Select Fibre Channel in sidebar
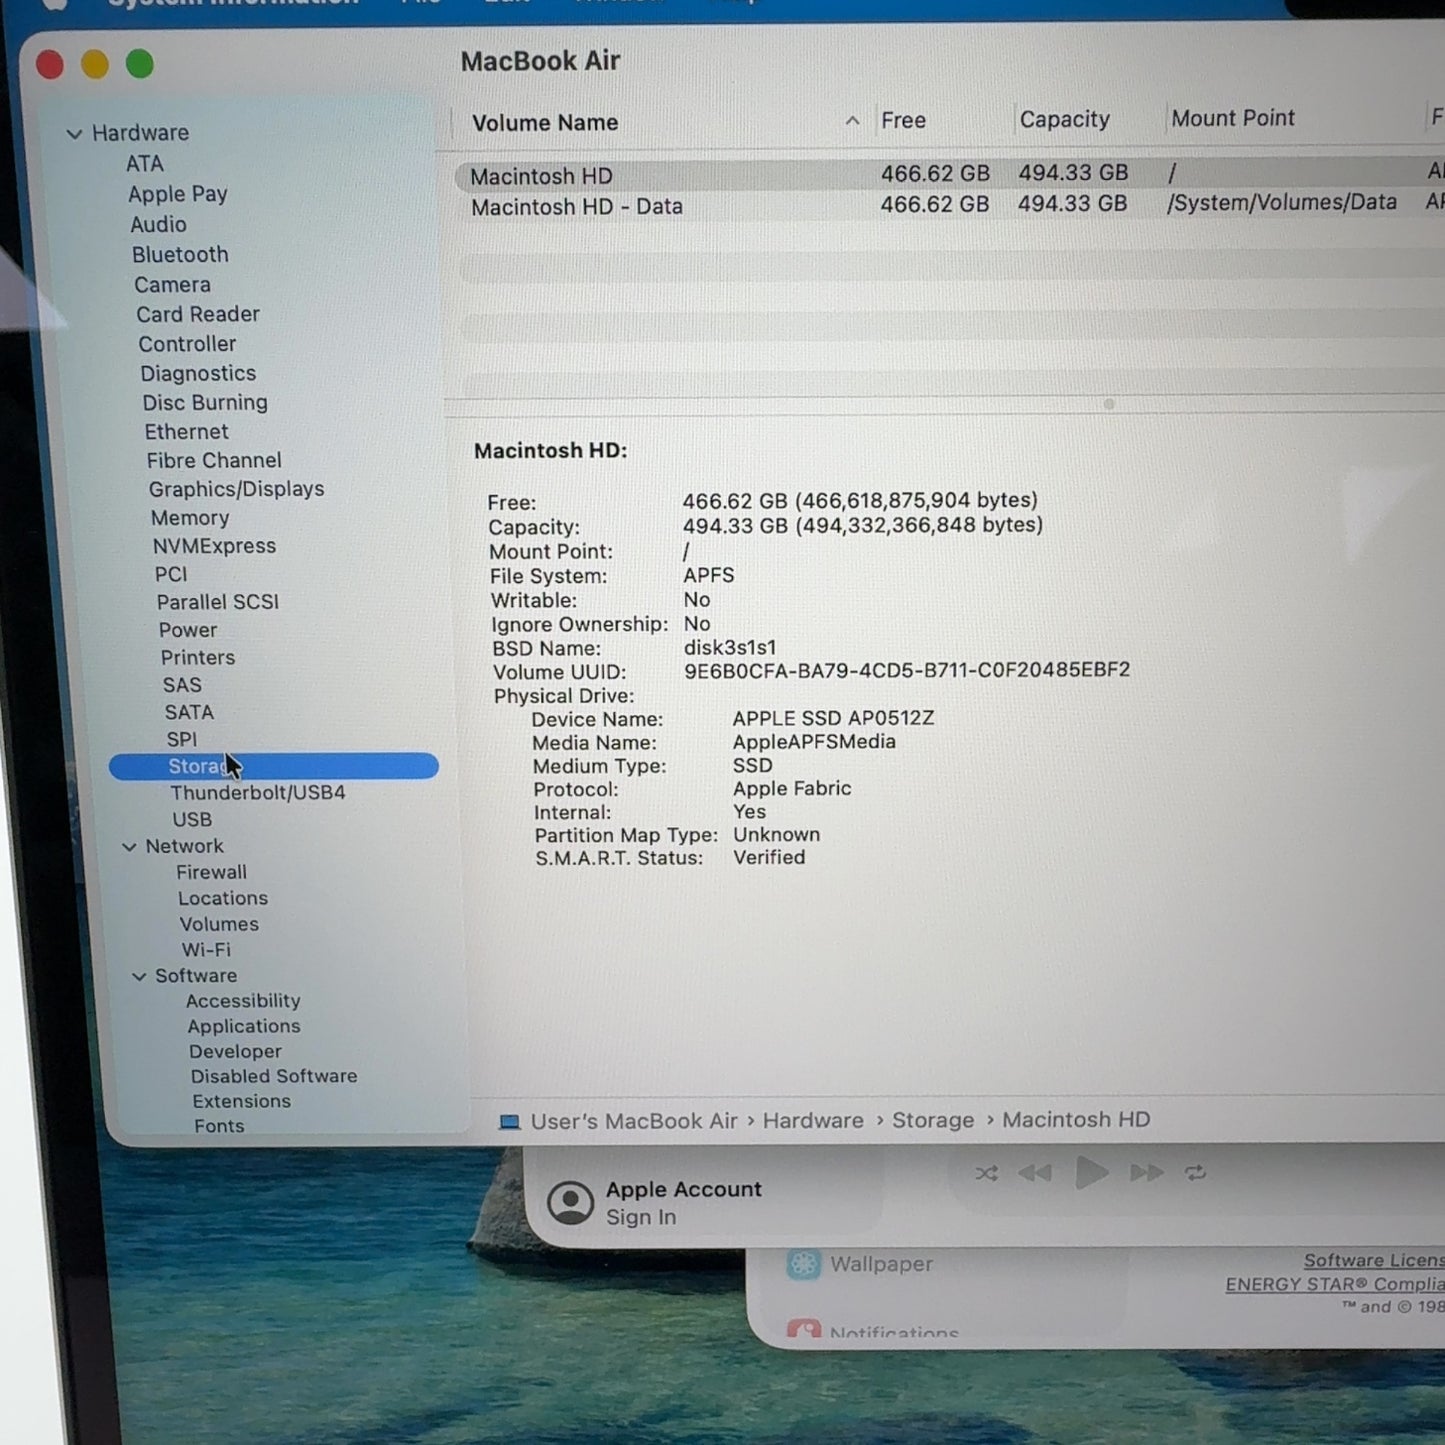The height and width of the screenshot is (1445, 1445). tap(214, 461)
